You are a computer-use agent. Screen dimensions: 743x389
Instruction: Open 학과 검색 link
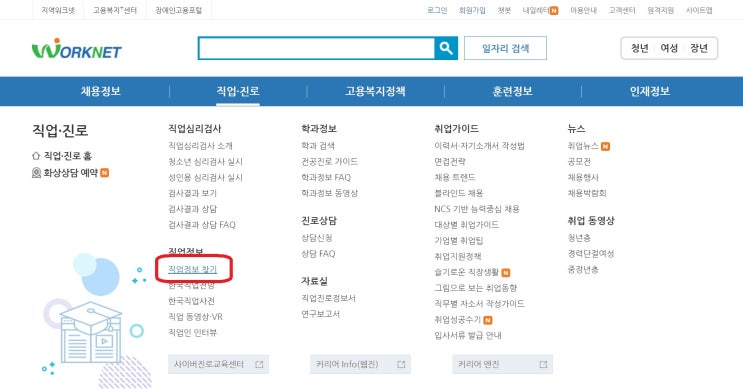coord(318,145)
